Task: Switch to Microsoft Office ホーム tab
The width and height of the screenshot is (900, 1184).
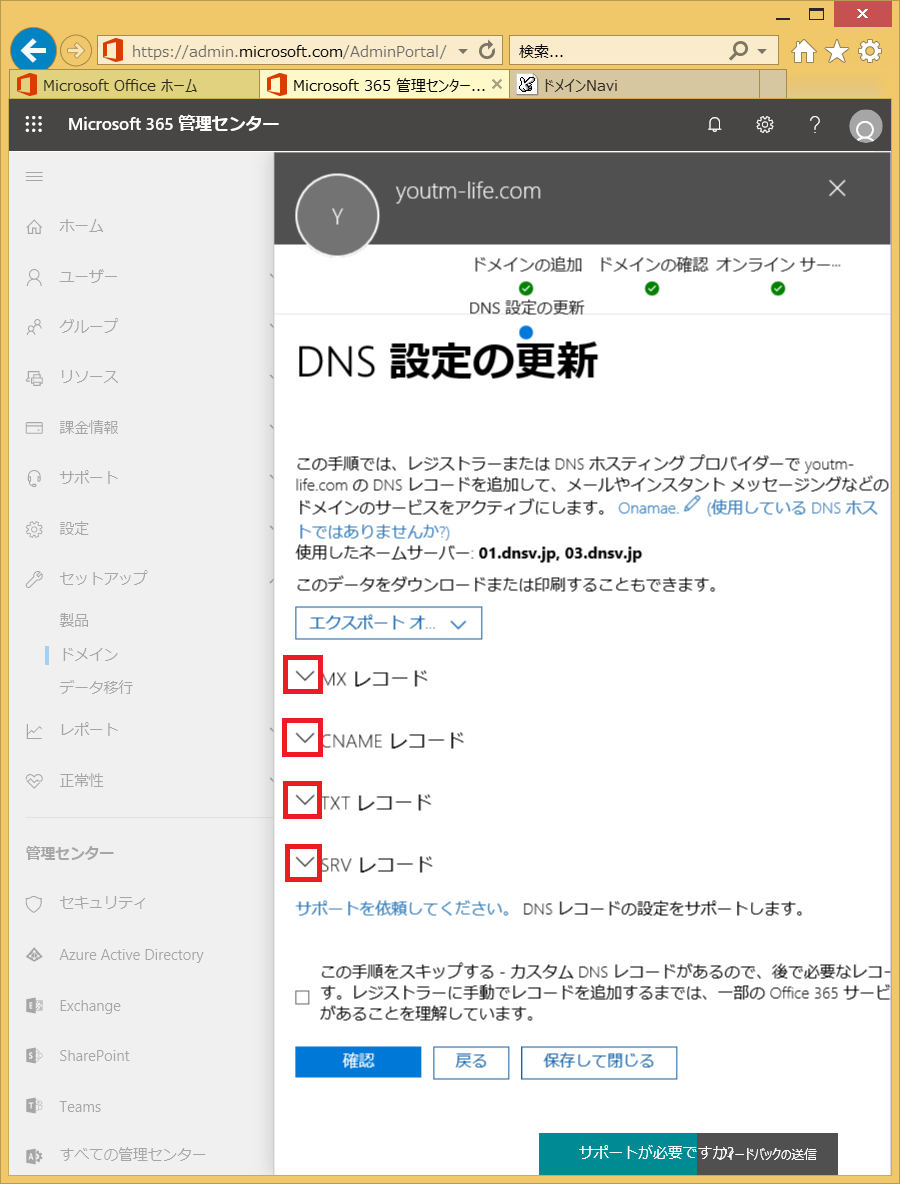Action: [134, 85]
